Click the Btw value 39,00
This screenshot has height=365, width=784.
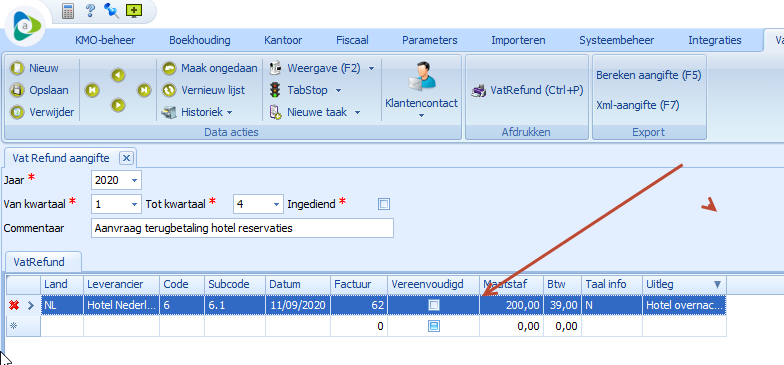pos(562,305)
